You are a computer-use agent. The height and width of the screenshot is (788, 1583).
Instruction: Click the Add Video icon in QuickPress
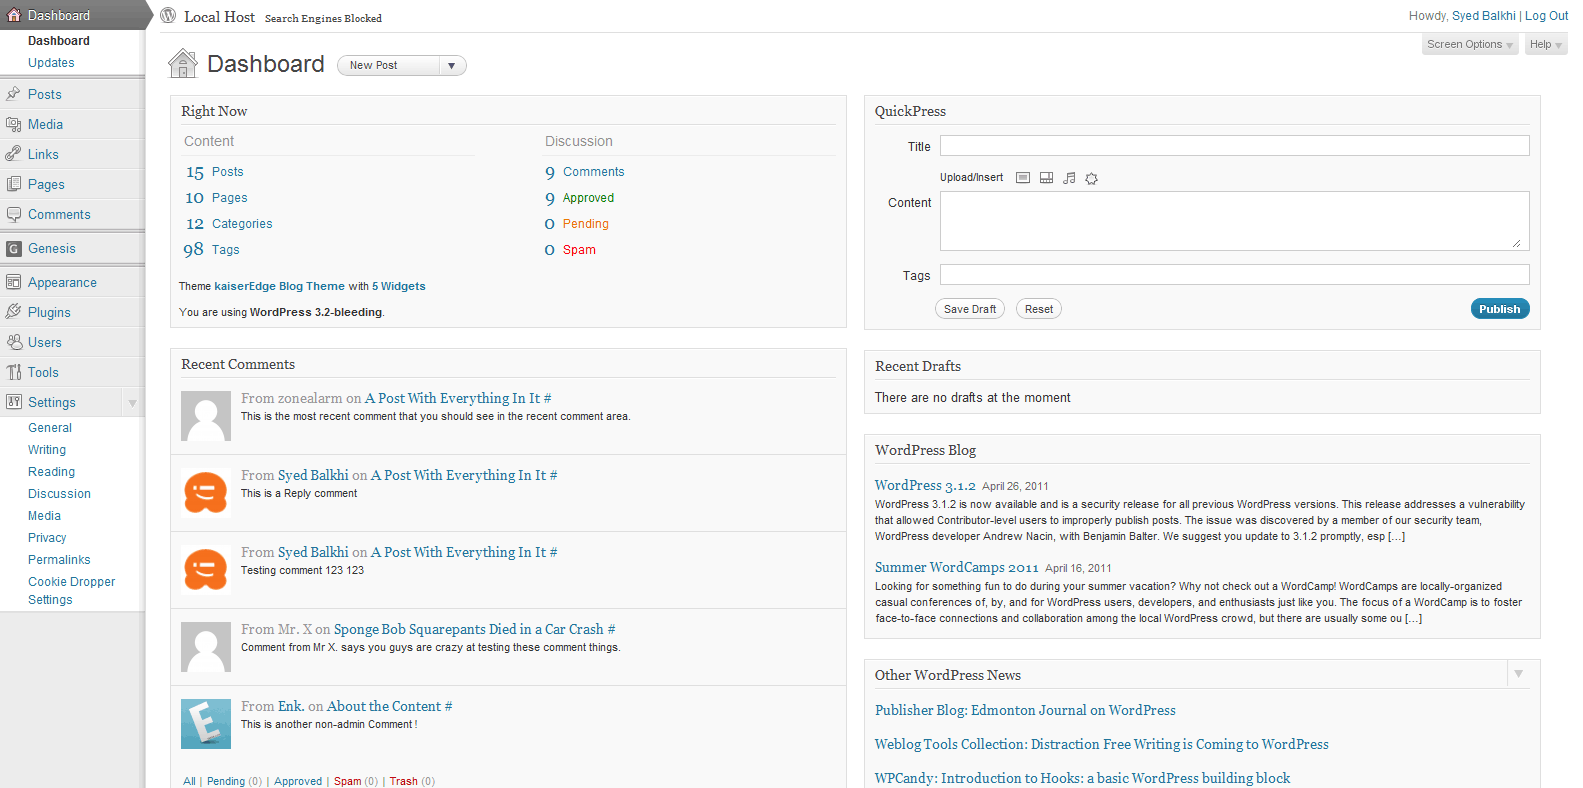click(1046, 178)
